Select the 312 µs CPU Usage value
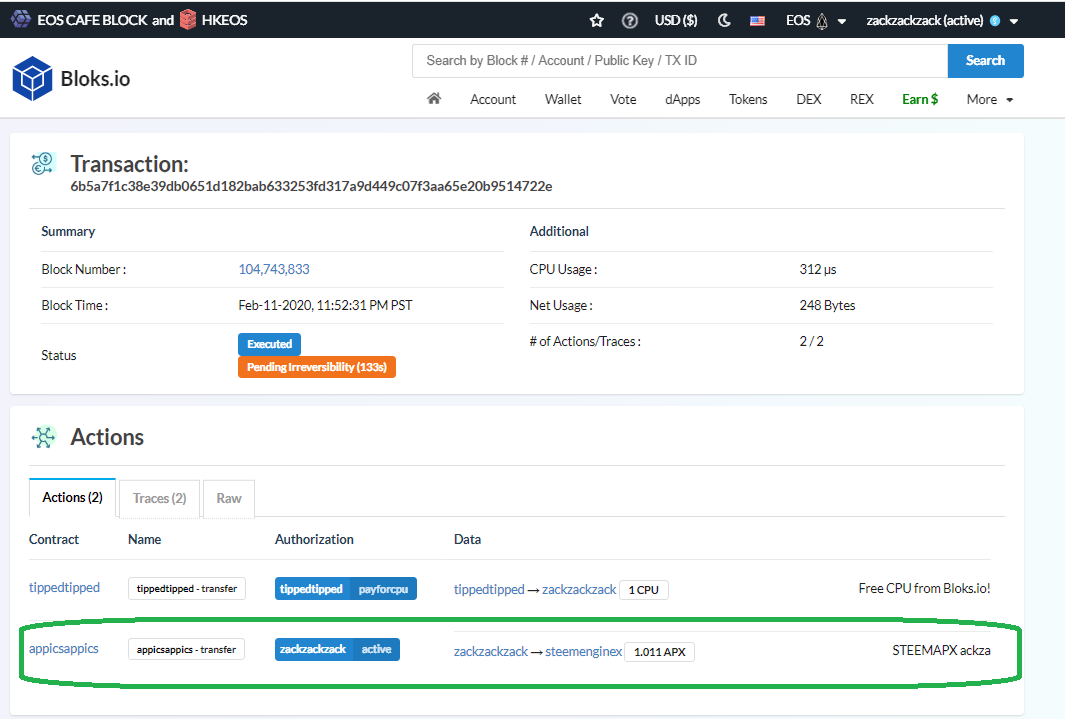The height and width of the screenshot is (719, 1065). [x=818, y=270]
